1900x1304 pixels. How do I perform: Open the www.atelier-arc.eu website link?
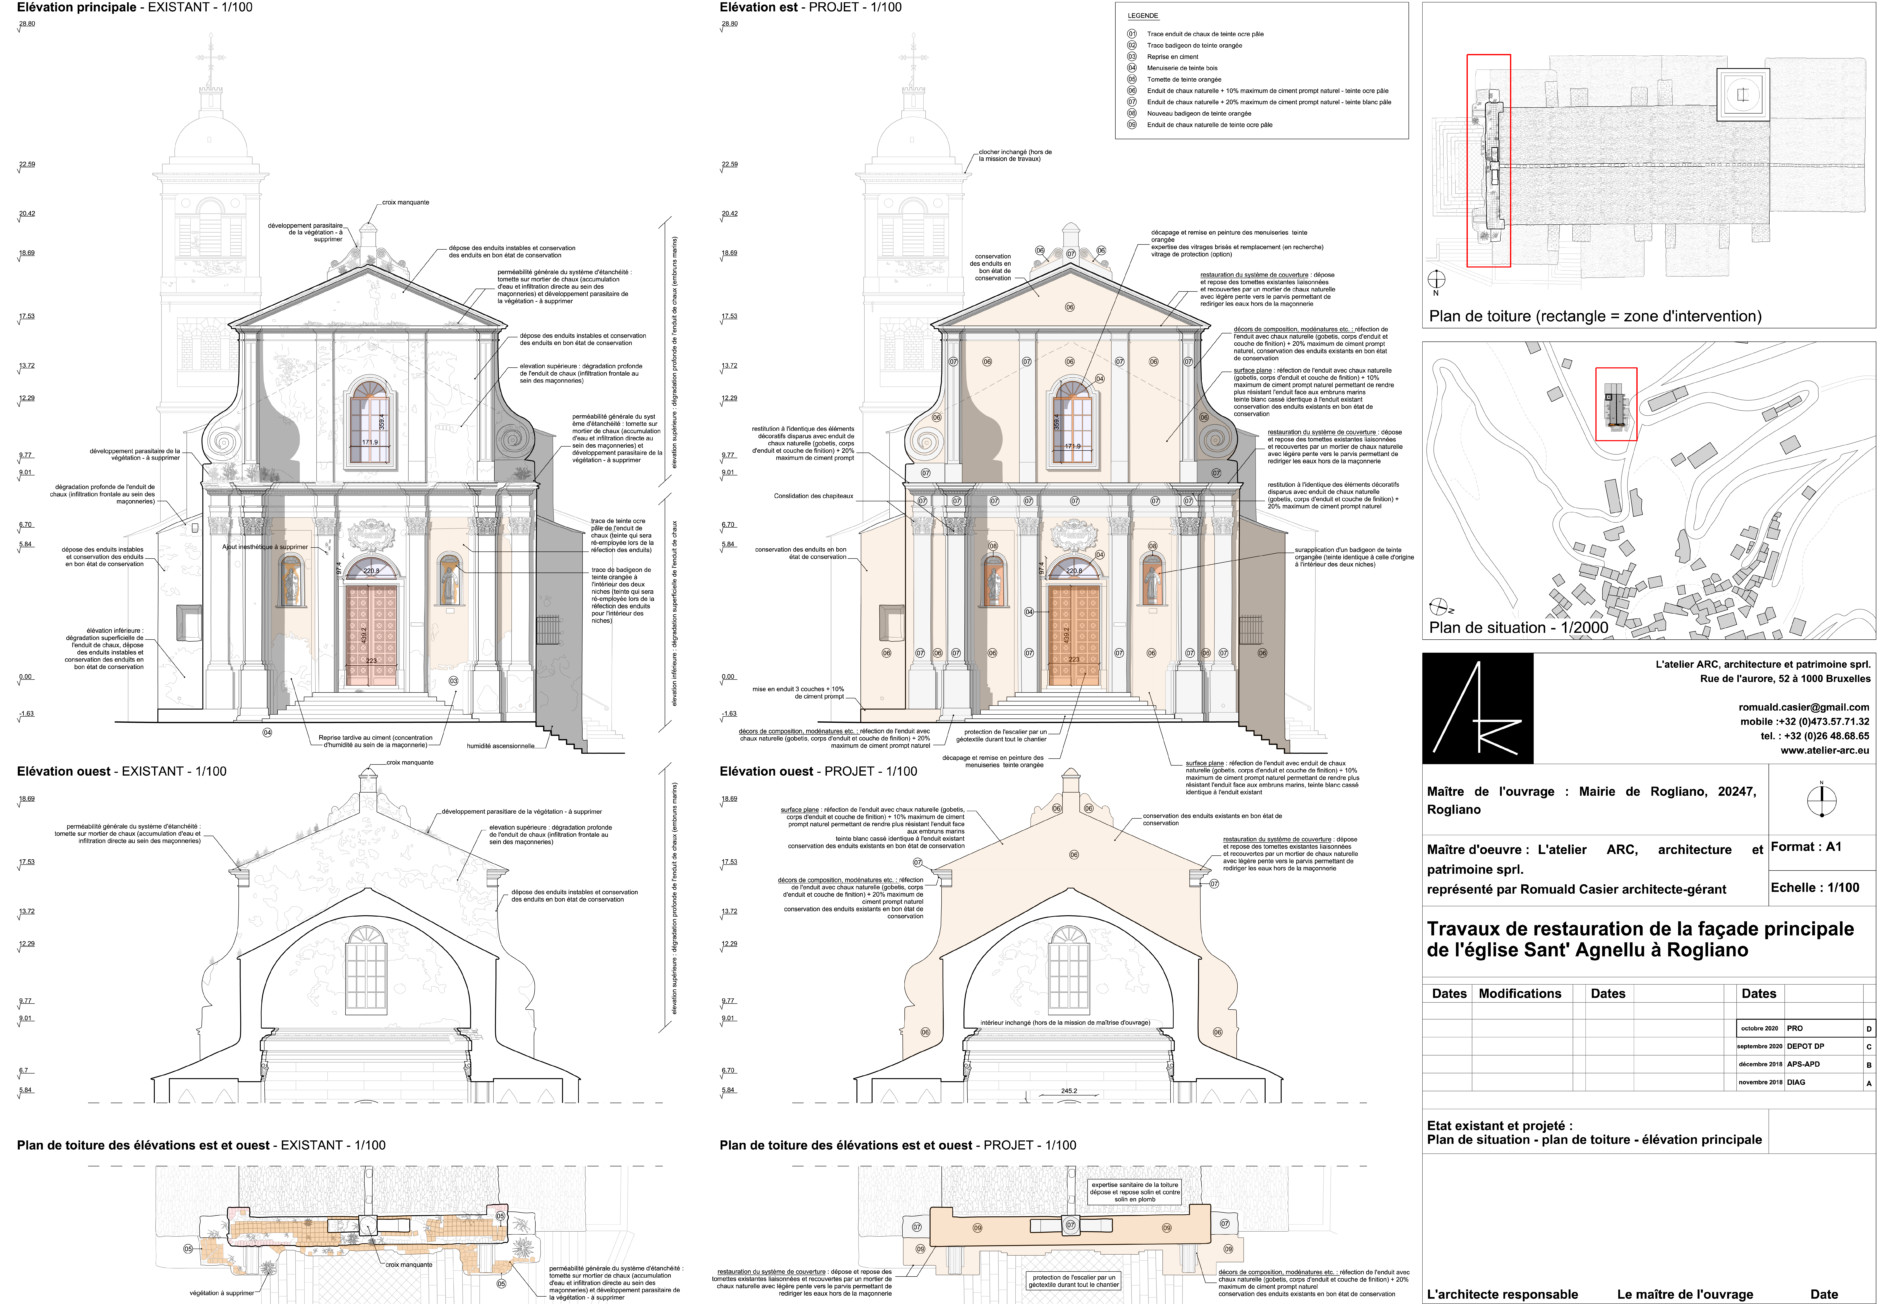pyautogui.click(x=1824, y=750)
